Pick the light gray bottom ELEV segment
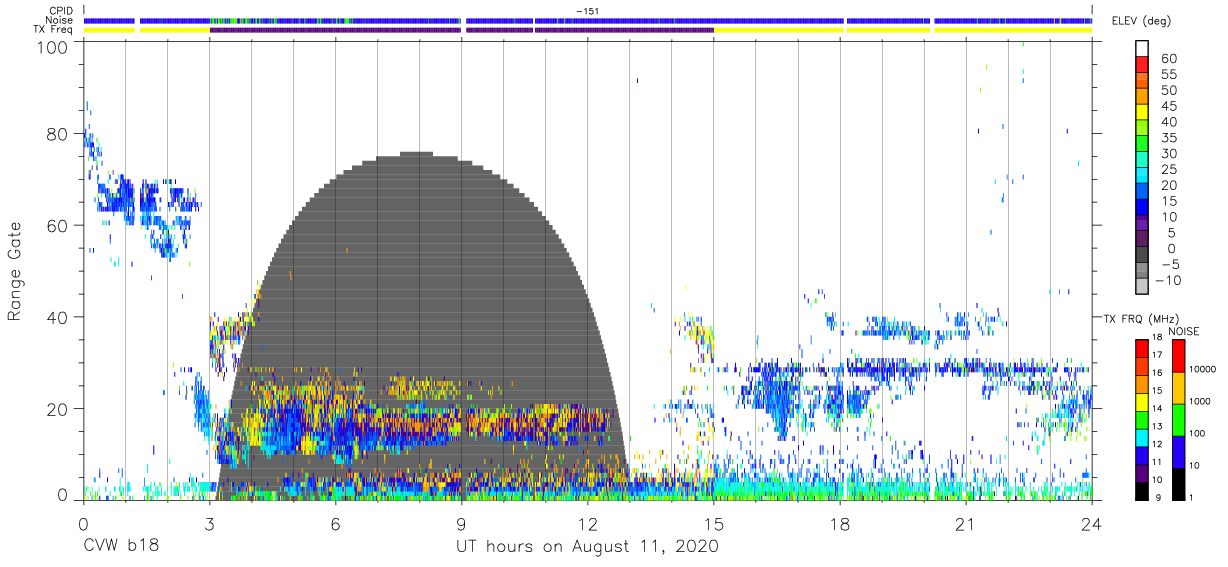The height and width of the screenshot is (567, 1228). click(x=1142, y=288)
